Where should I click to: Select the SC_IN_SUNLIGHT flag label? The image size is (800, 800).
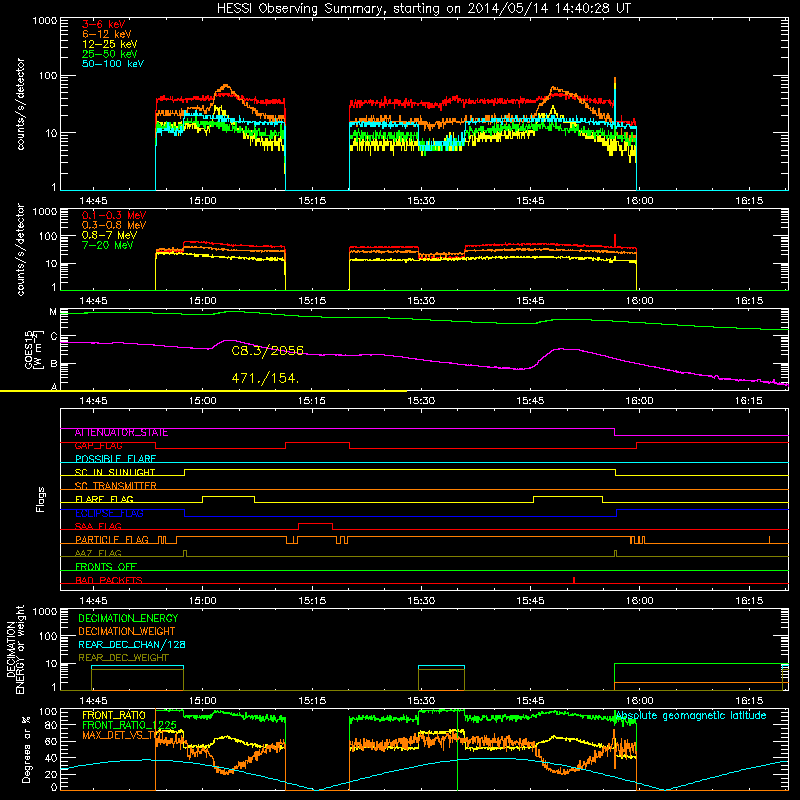tap(115, 472)
